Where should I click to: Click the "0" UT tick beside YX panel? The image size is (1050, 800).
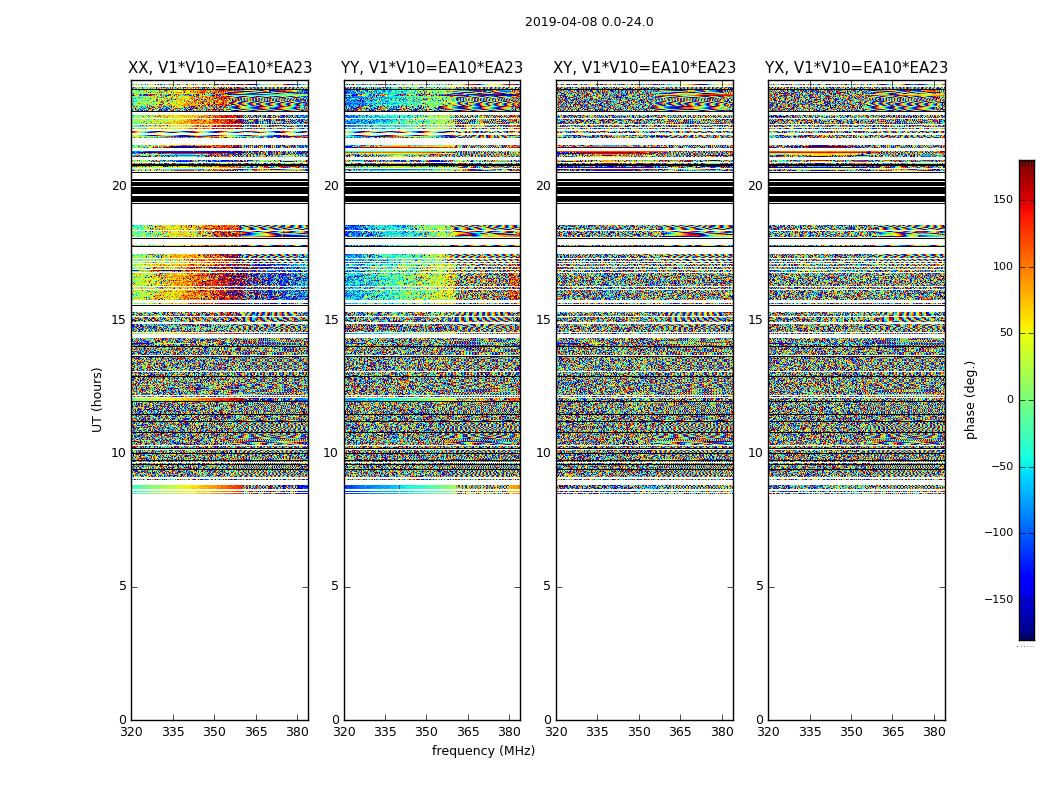click(759, 720)
